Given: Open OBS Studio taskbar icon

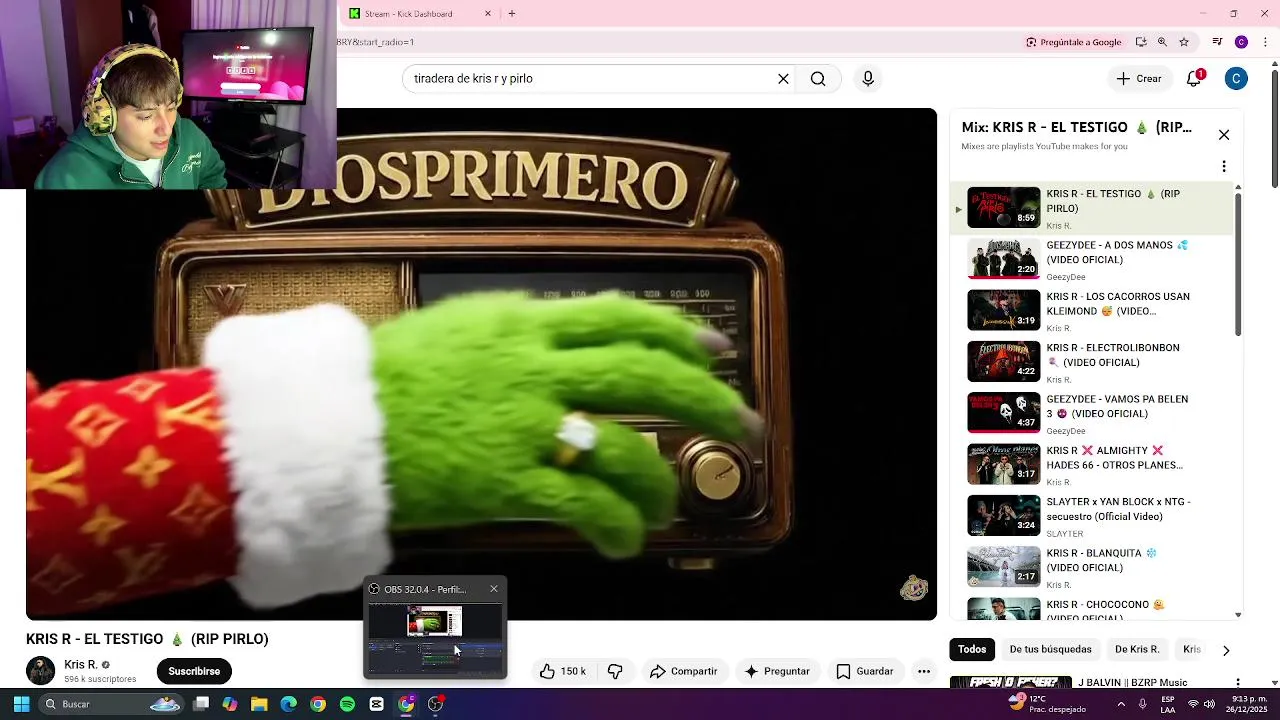Looking at the screenshot, I should pyautogui.click(x=435, y=704).
